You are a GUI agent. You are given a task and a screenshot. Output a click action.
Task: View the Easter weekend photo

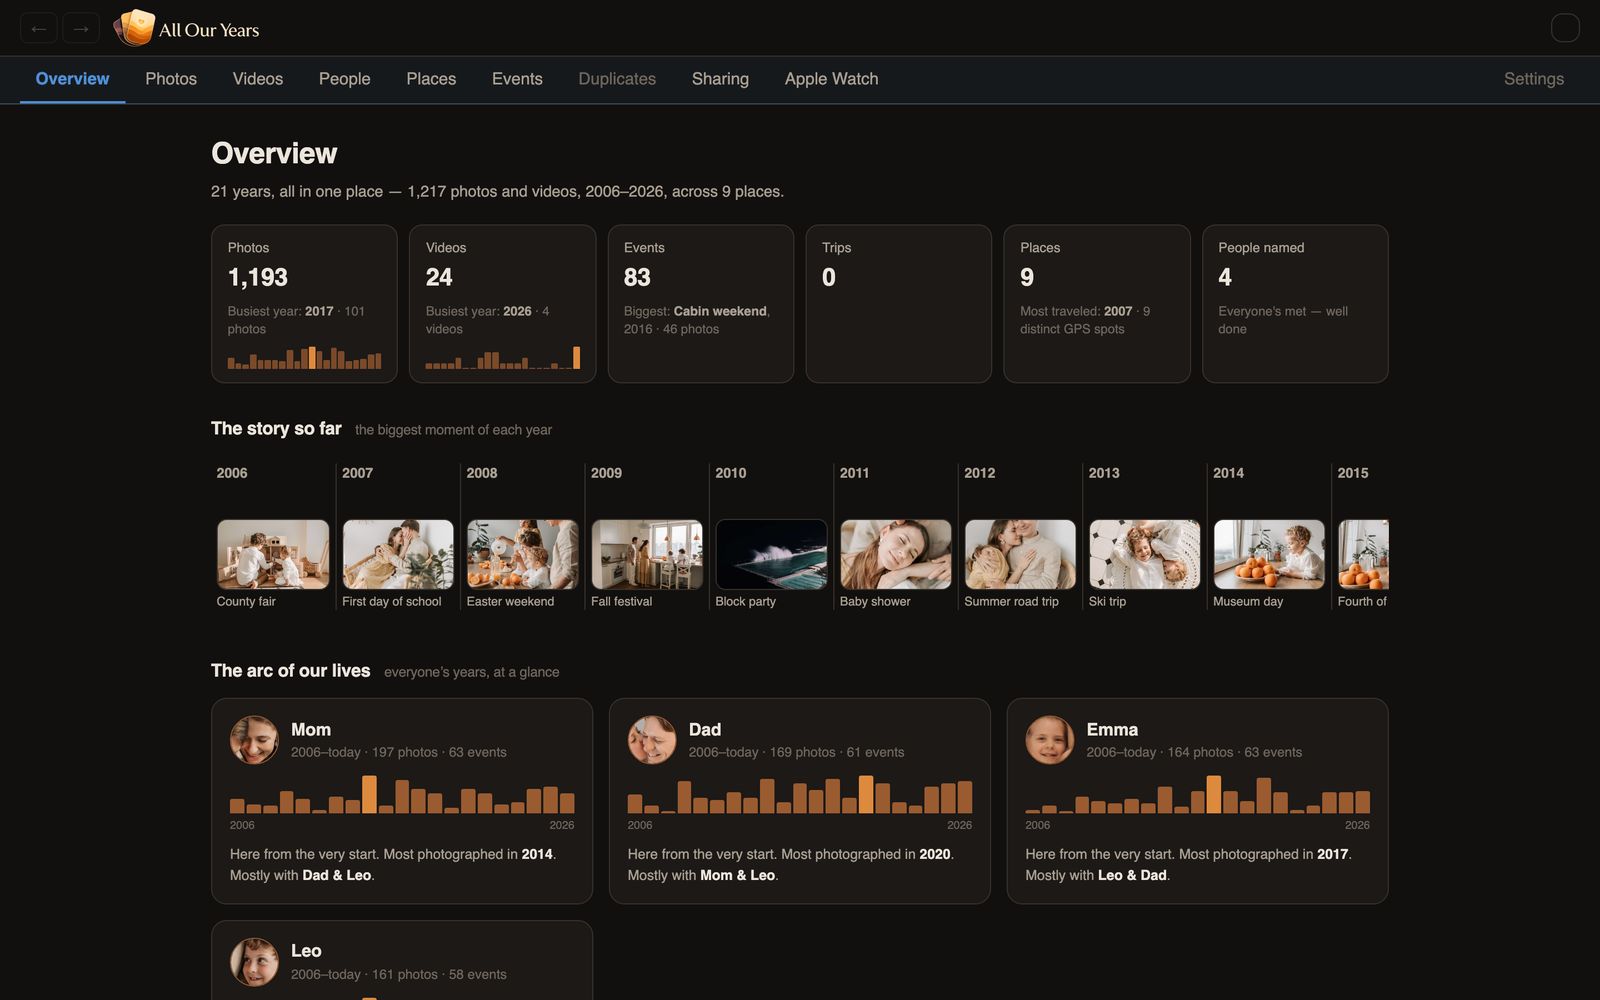click(x=522, y=554)
